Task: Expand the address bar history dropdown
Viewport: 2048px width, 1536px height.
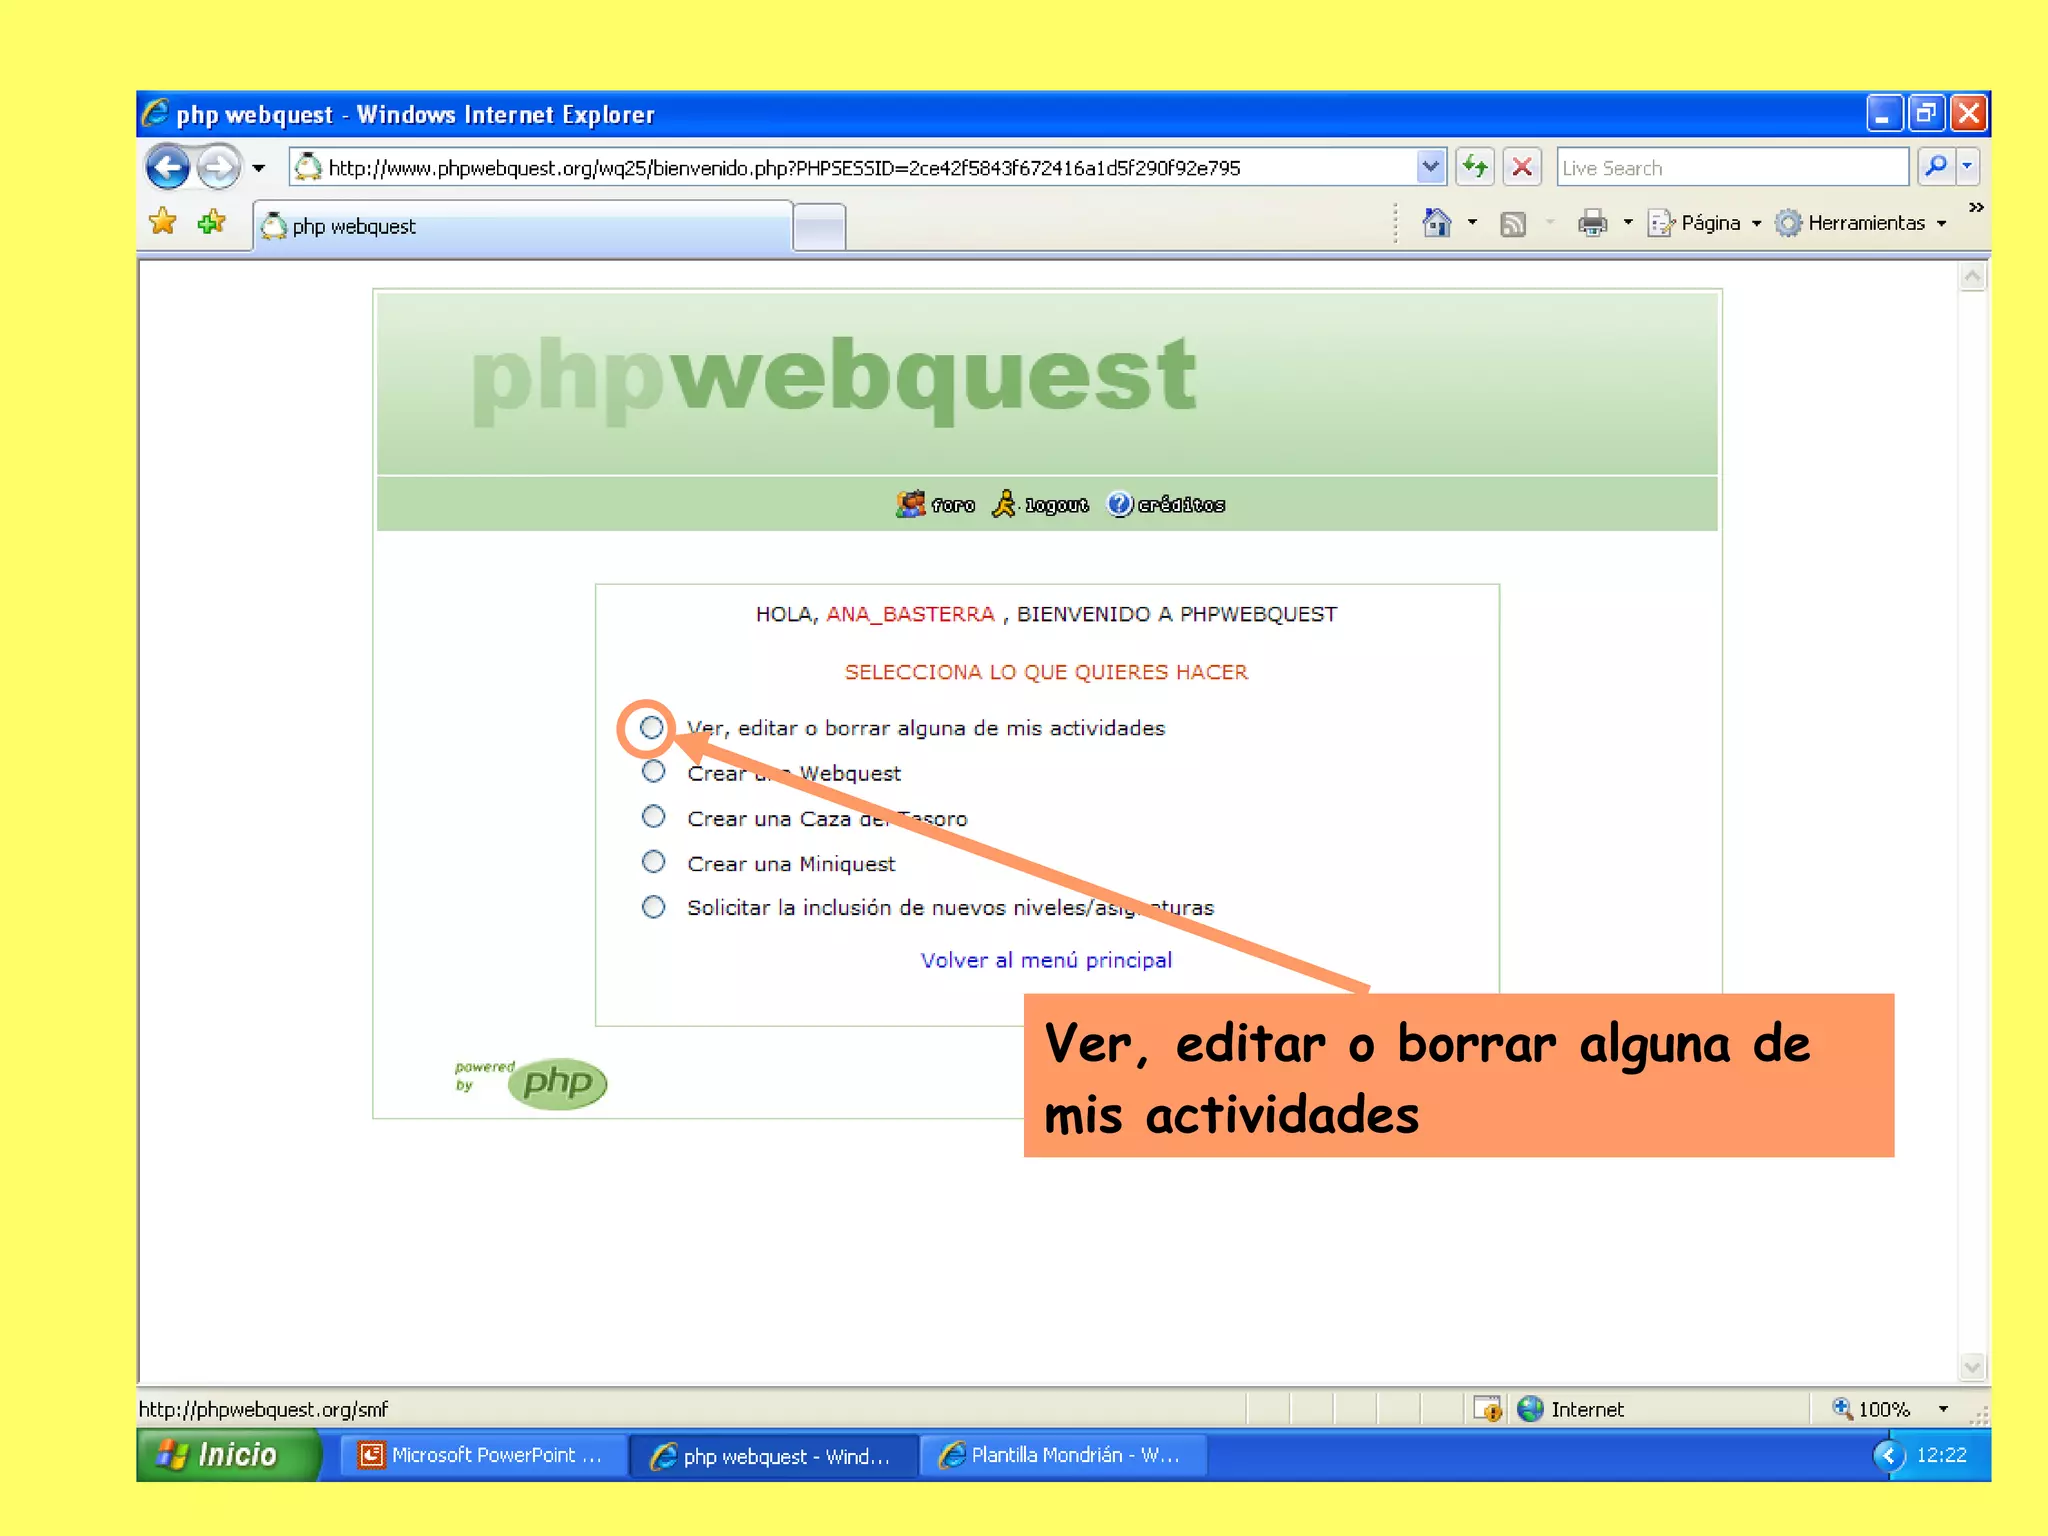Action: (x=1431, y=167)
